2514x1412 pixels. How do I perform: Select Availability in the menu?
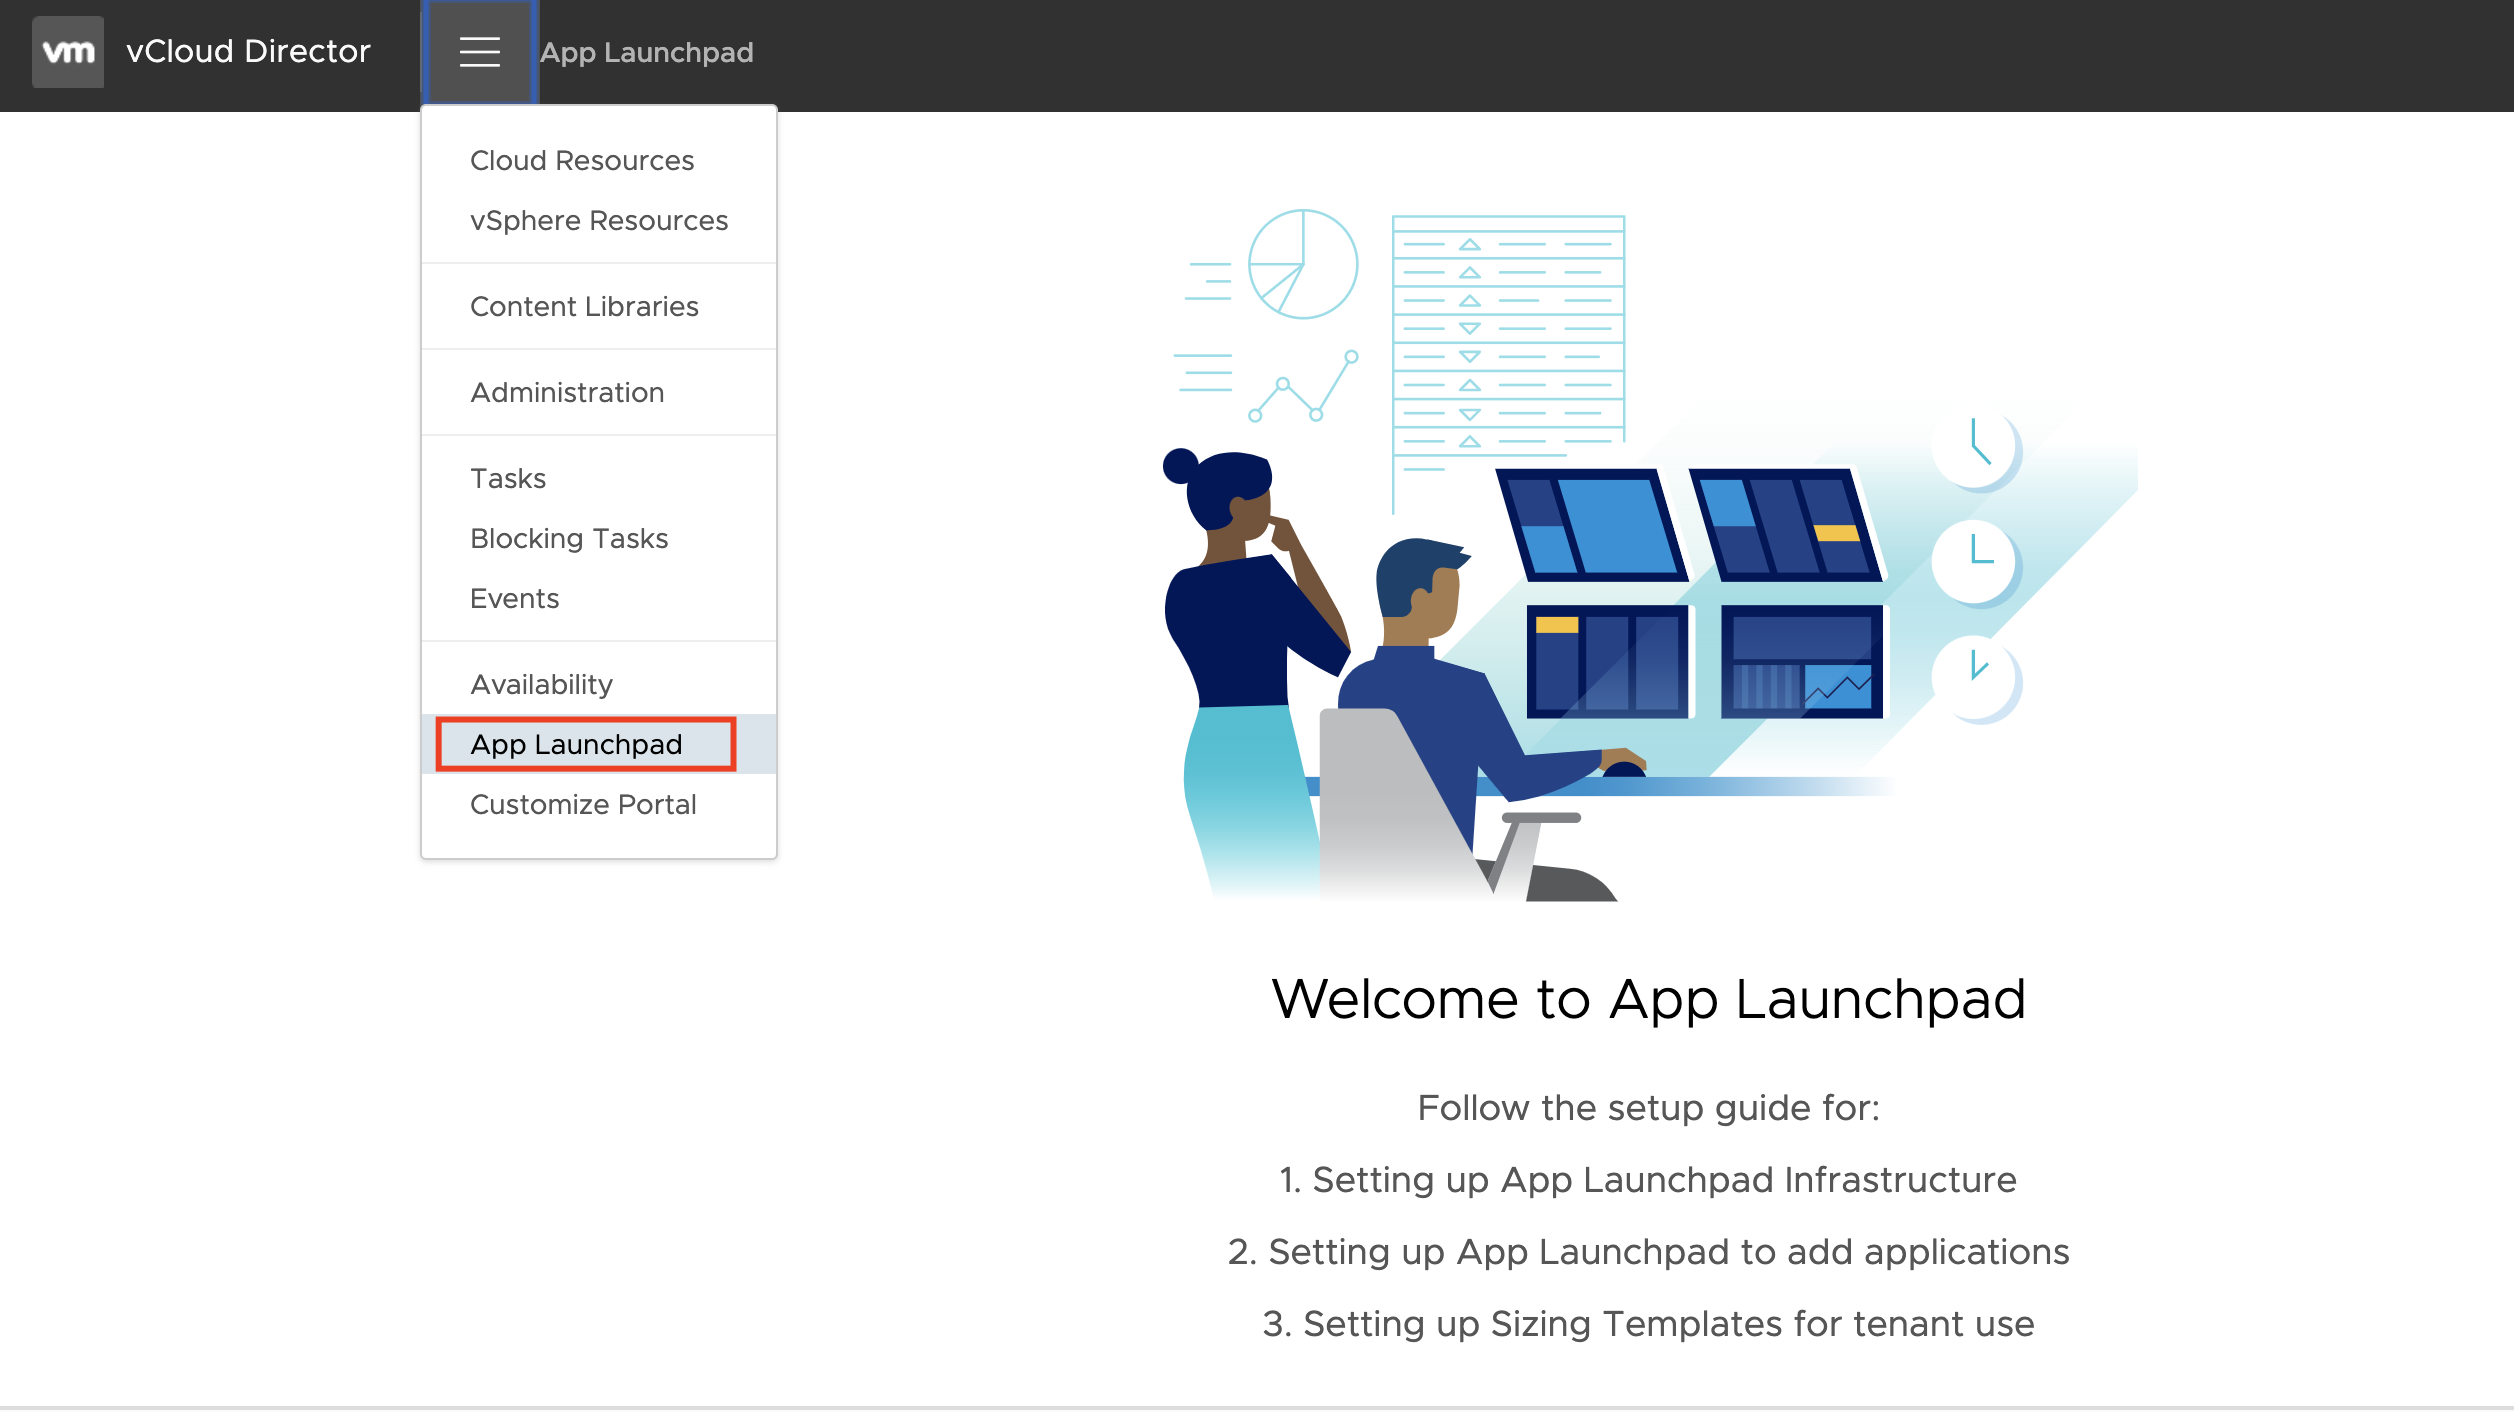click(541, 685)
